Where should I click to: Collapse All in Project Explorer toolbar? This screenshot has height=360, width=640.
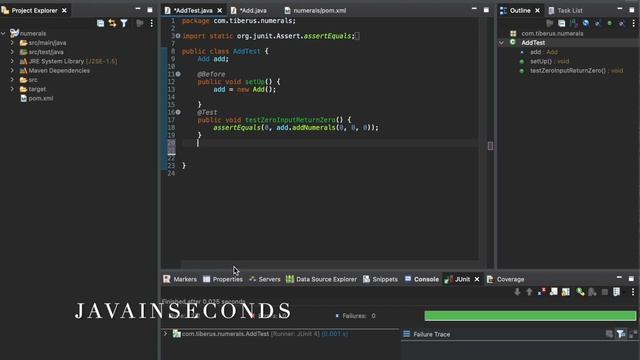click(x=100, y=23)
